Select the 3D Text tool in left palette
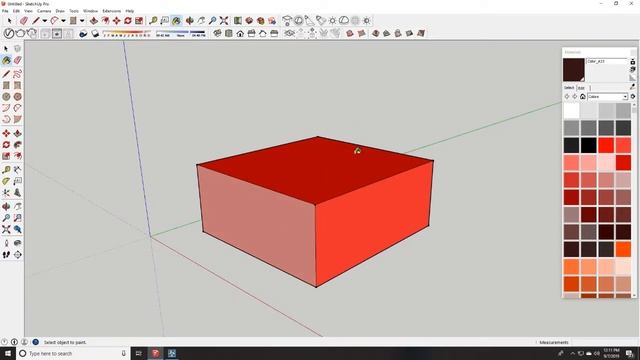The height and width of the screenshot is (360, 640). (x=18, y=193)
